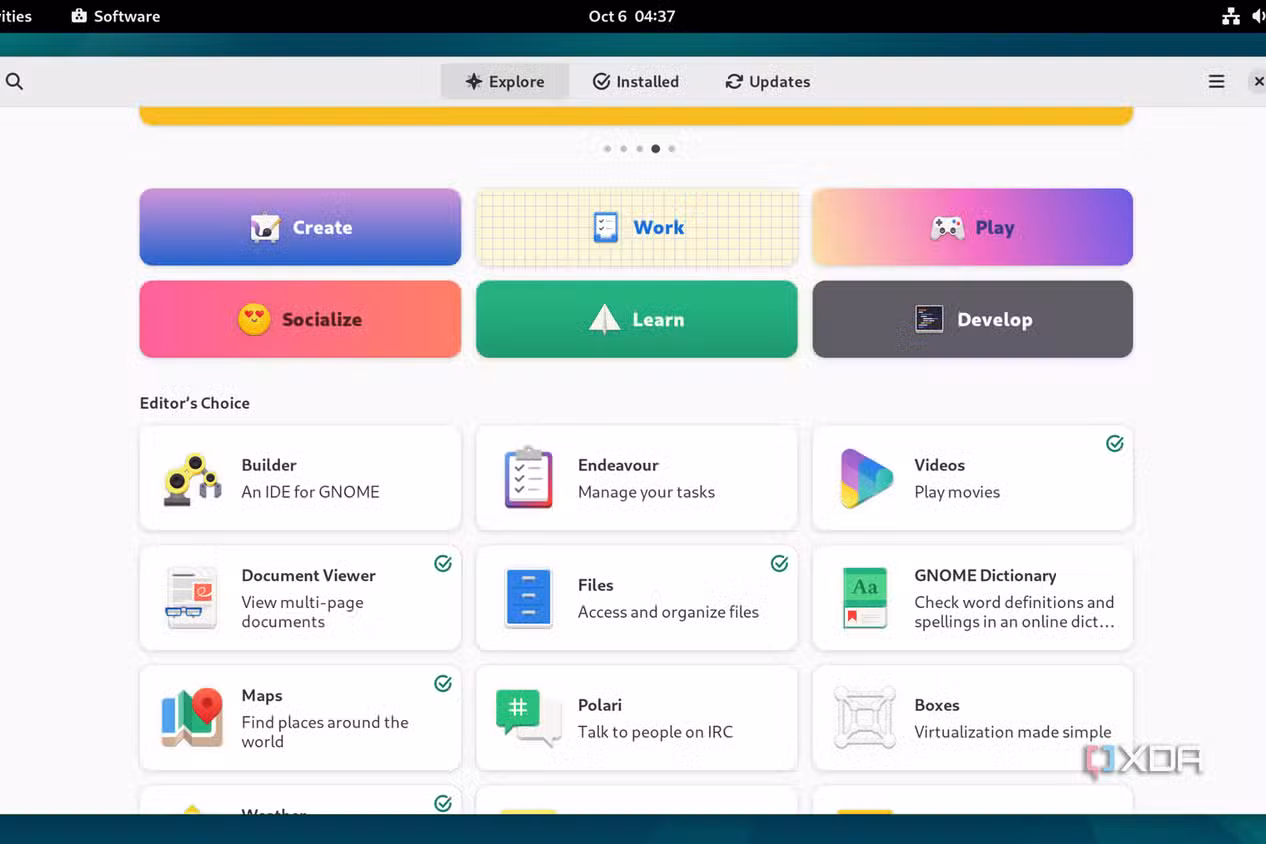Click the 'Talk to people on IRC' text

tap(655, 732)
